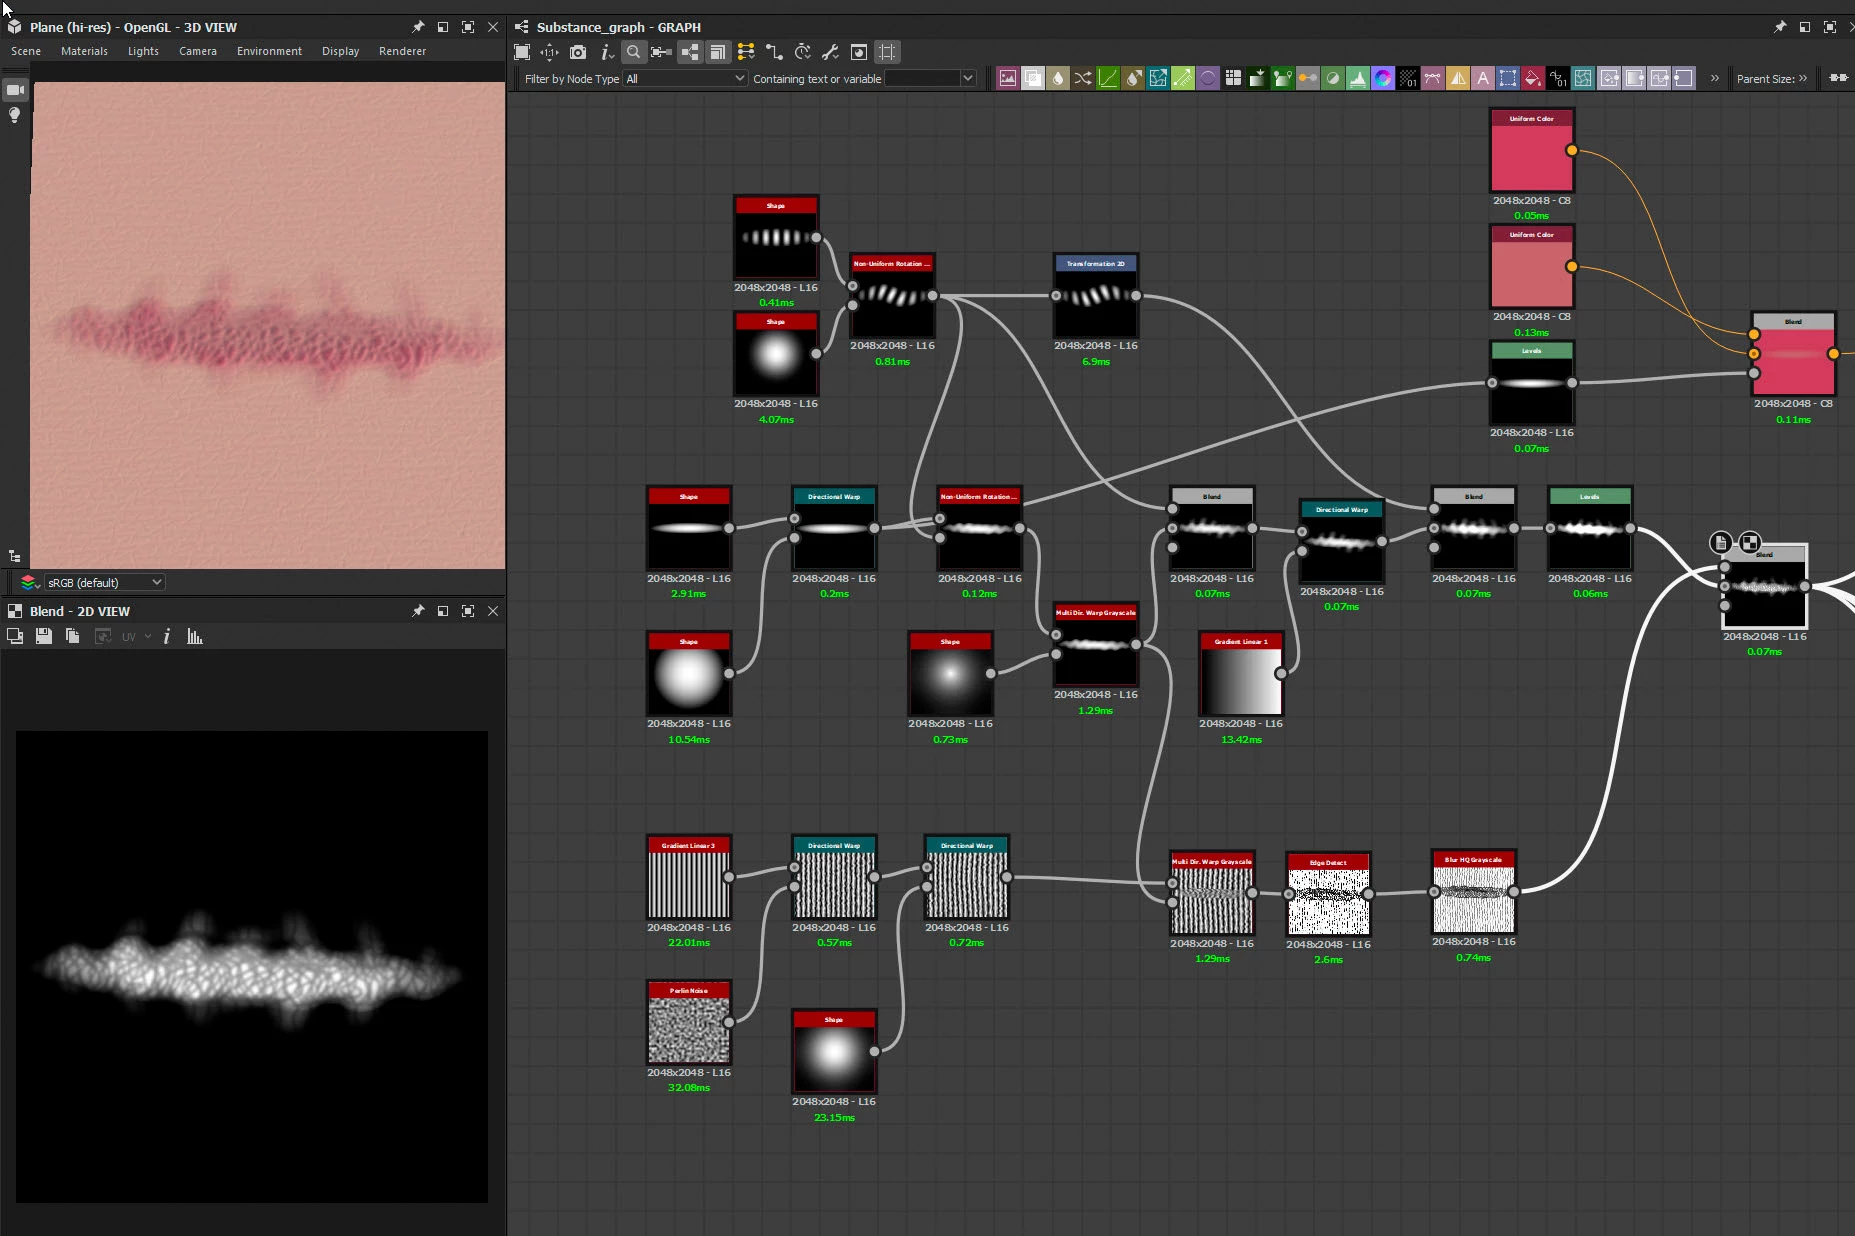Add a Text node from the toolbar

pos(1483,78)
